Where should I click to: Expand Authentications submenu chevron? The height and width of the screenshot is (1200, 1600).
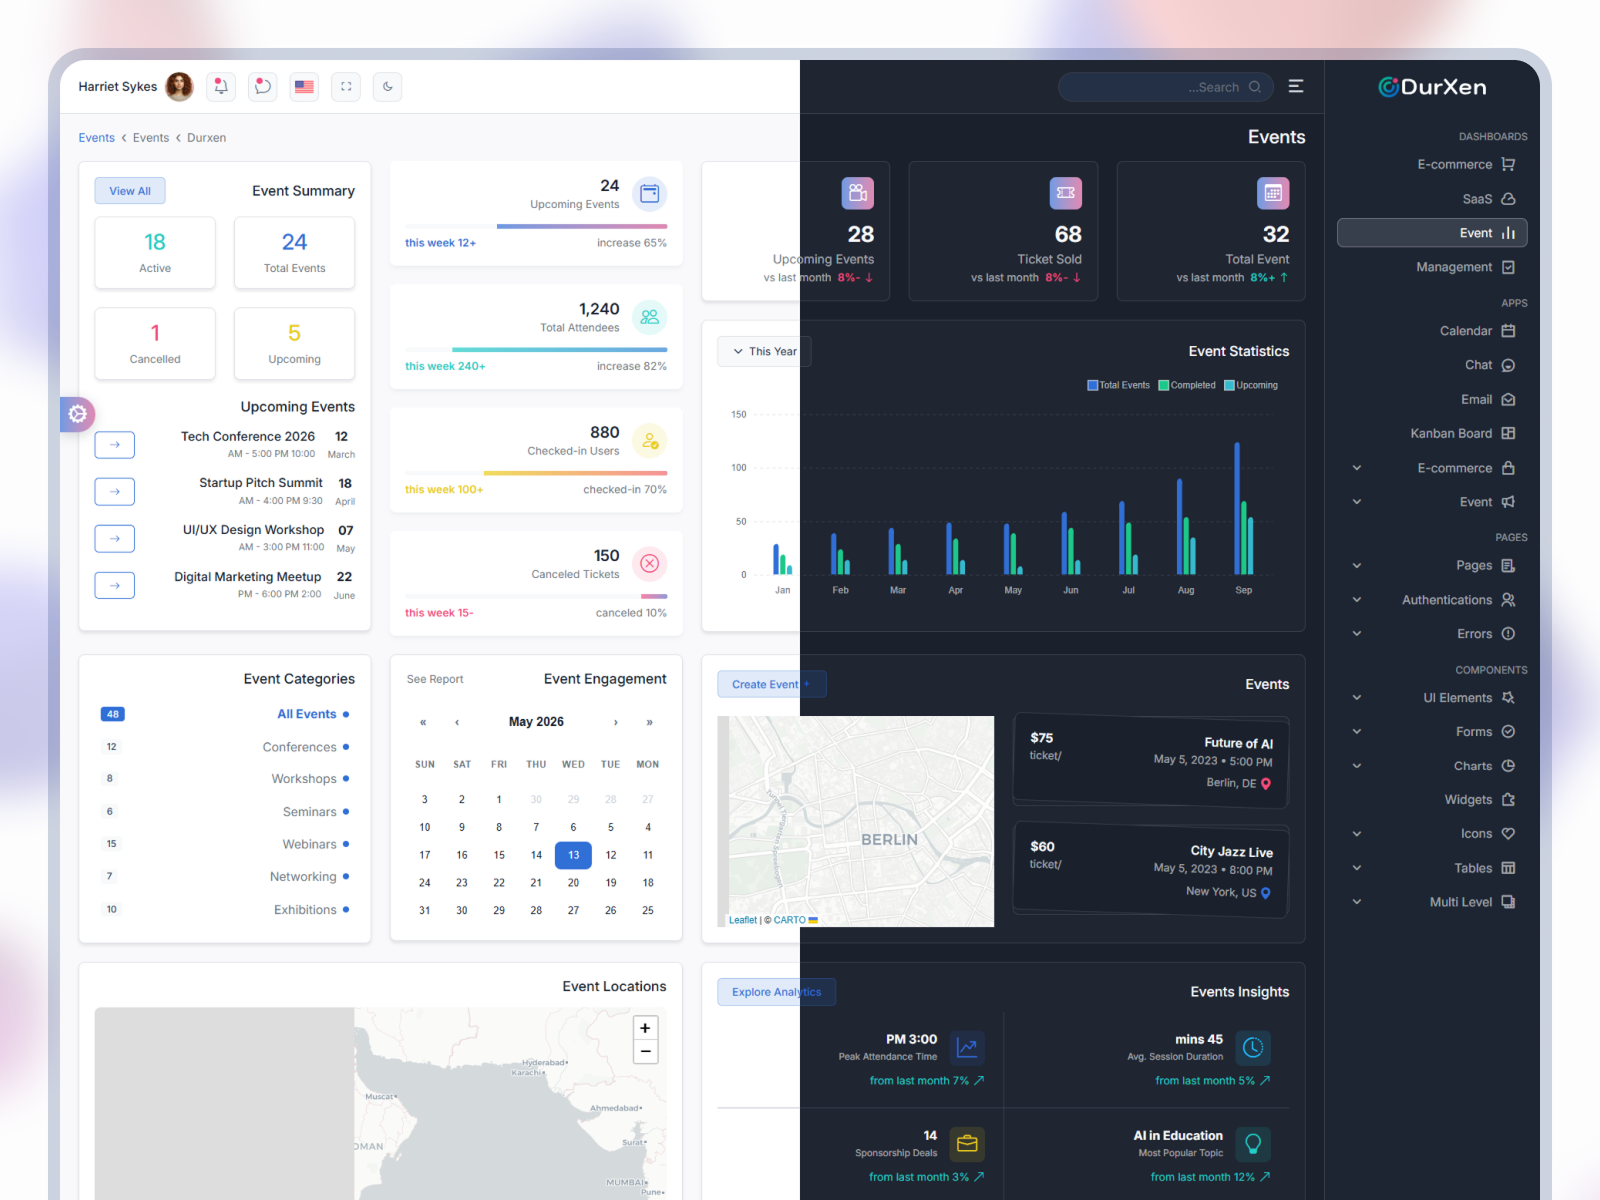(x=1357, y=600)
